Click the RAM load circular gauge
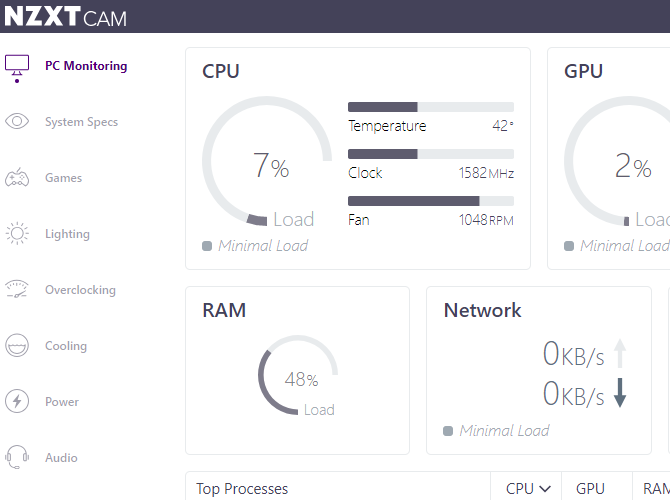The image size is (670, 500). click(300, 378)
